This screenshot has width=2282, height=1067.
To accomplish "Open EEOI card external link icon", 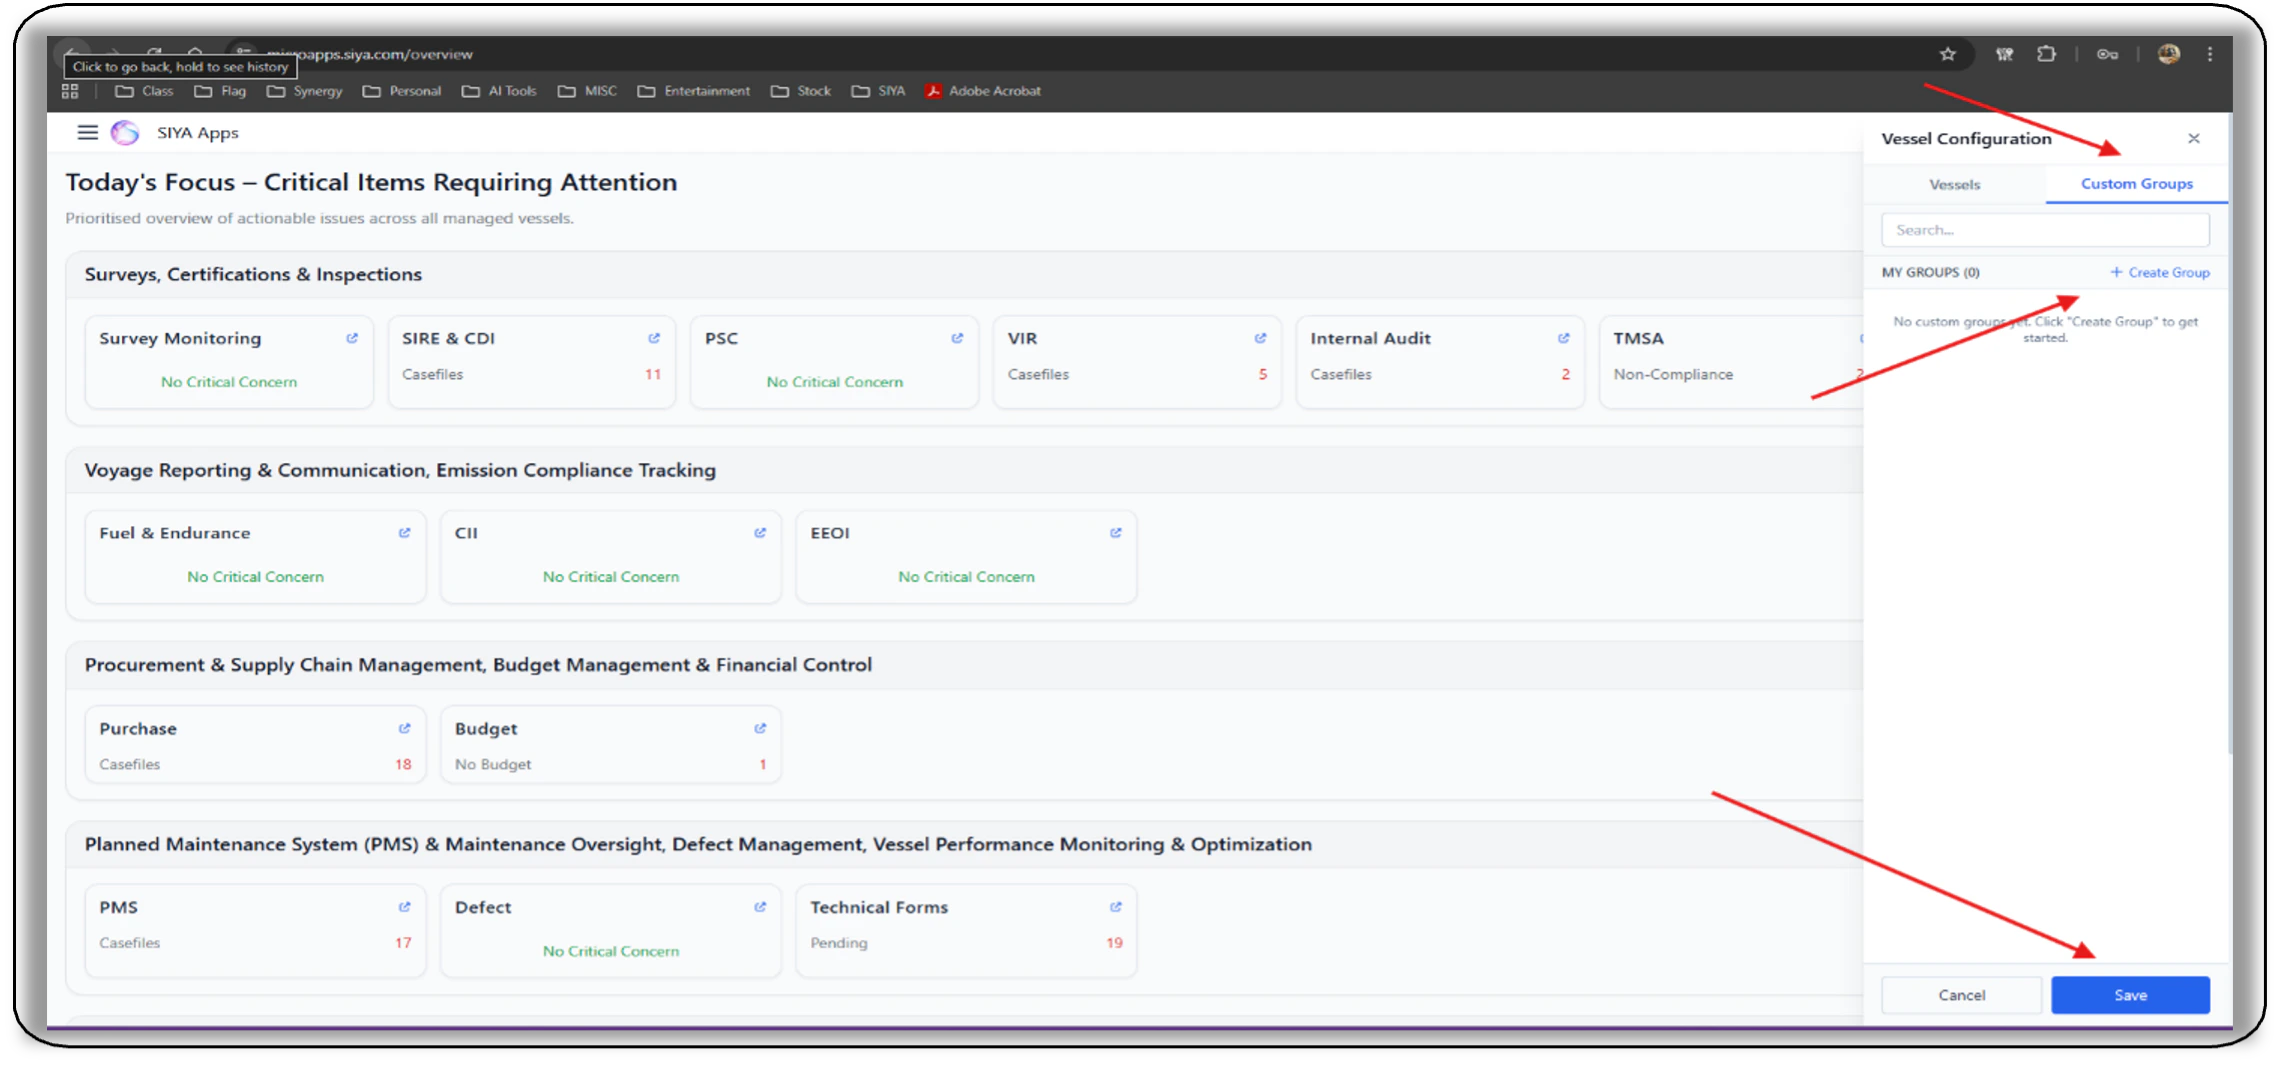I will (1115, 533).
